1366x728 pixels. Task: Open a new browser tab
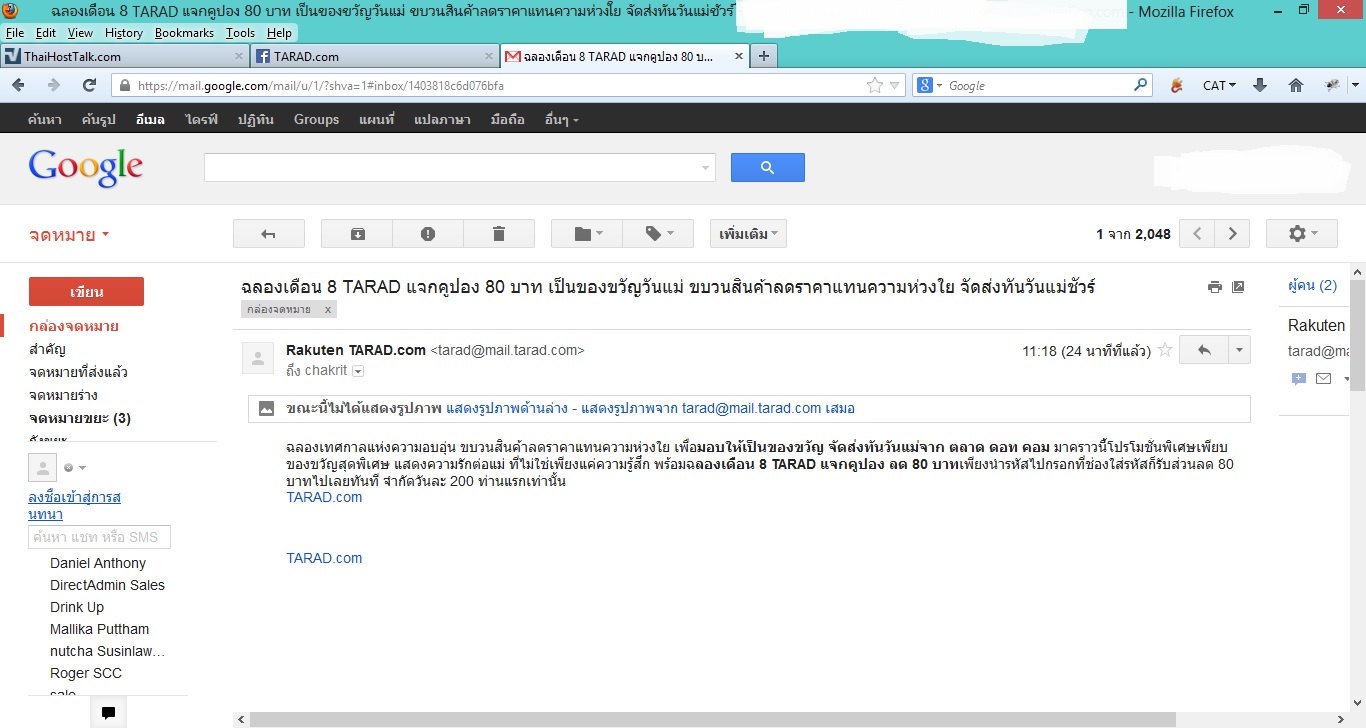pos(764,56)
